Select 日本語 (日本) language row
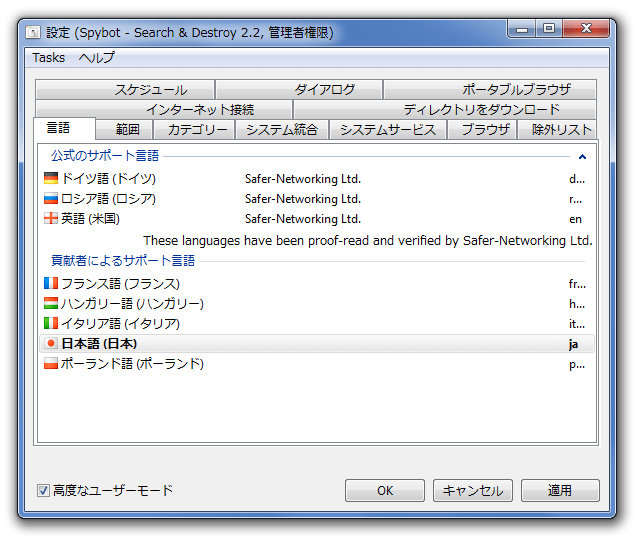Viewport: 637px width, 541px height. coord(317,344)
